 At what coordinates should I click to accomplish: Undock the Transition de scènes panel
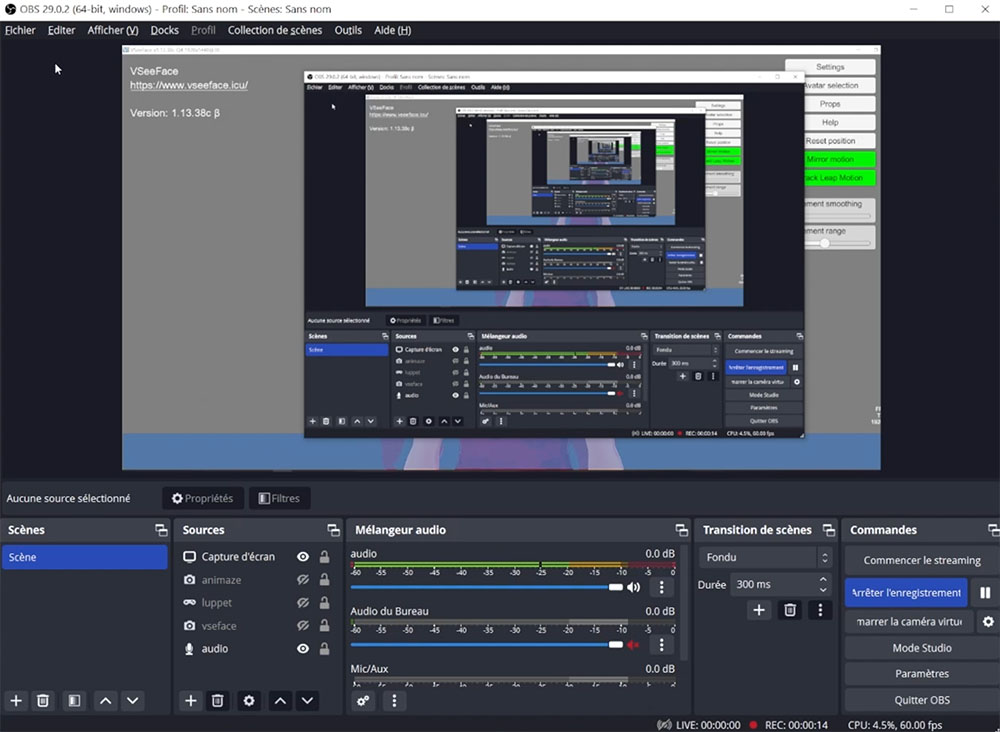pos(828,530)
